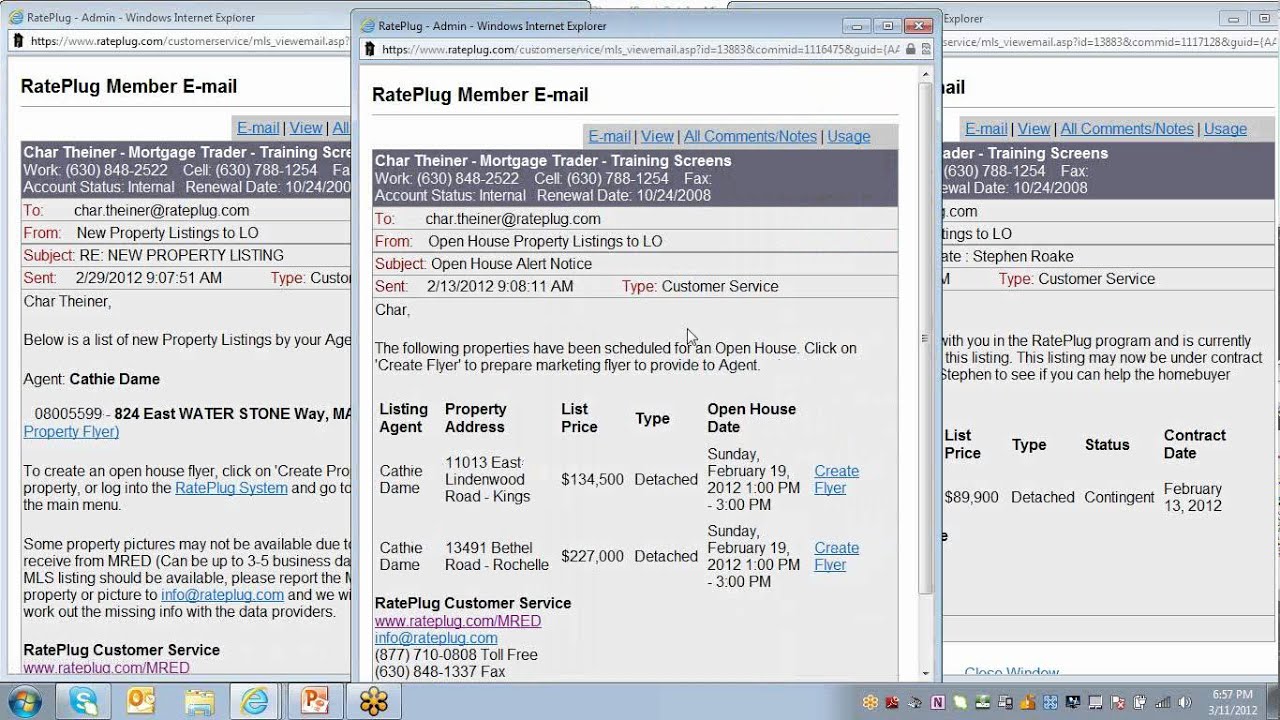Image resolution: width=1280 pixels, height=720 pixels.
Task: Open Windows Explorer folder on taskbar
Action: point(199,701)
